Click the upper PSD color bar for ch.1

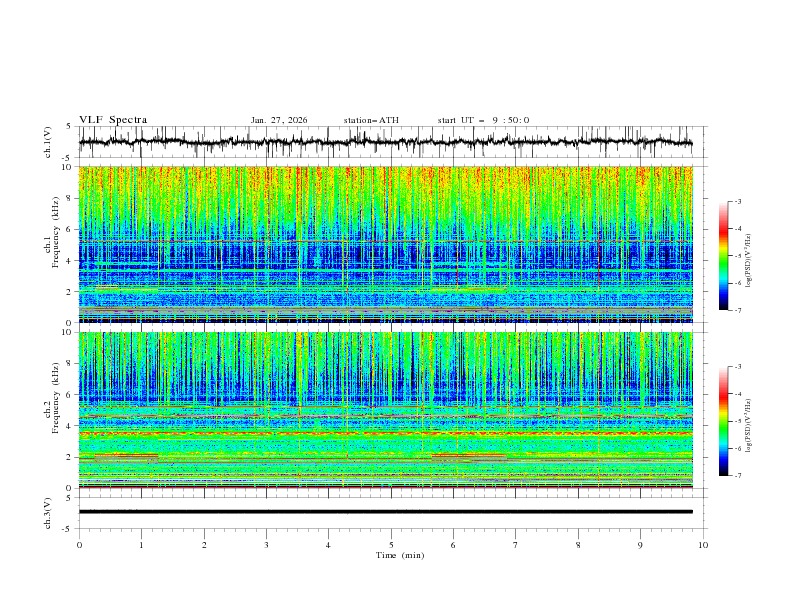pos(724,256)
